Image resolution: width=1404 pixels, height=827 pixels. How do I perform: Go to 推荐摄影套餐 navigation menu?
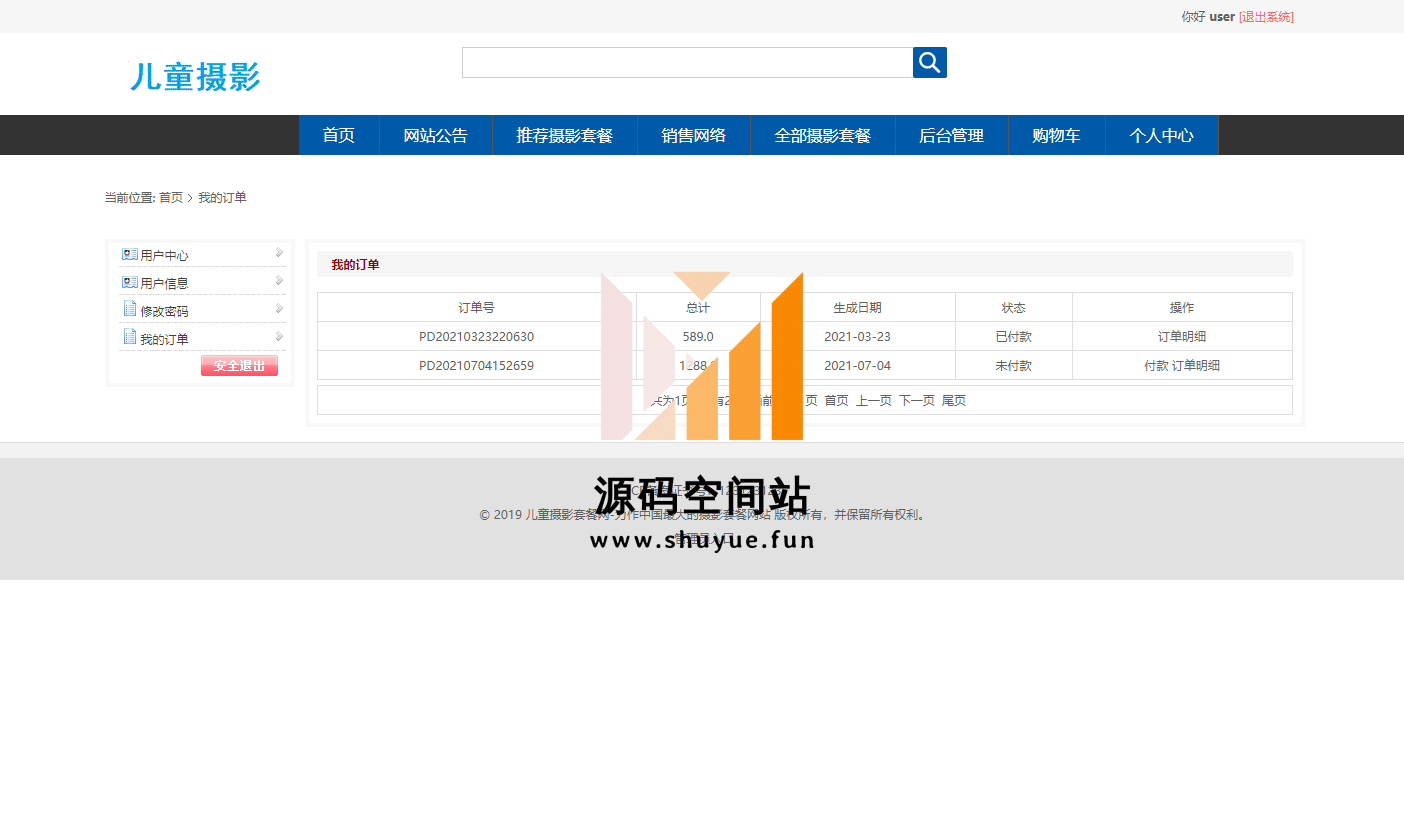tap(564, 136)
